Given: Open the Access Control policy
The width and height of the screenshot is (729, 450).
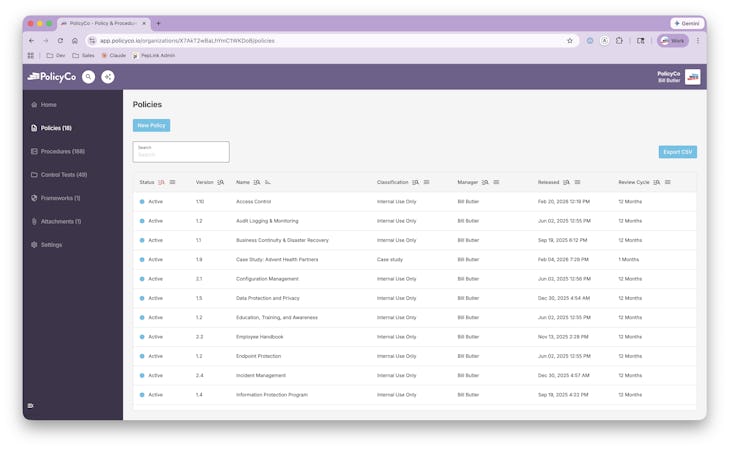Looking at the screenshot, I should (x=253, y=202).
